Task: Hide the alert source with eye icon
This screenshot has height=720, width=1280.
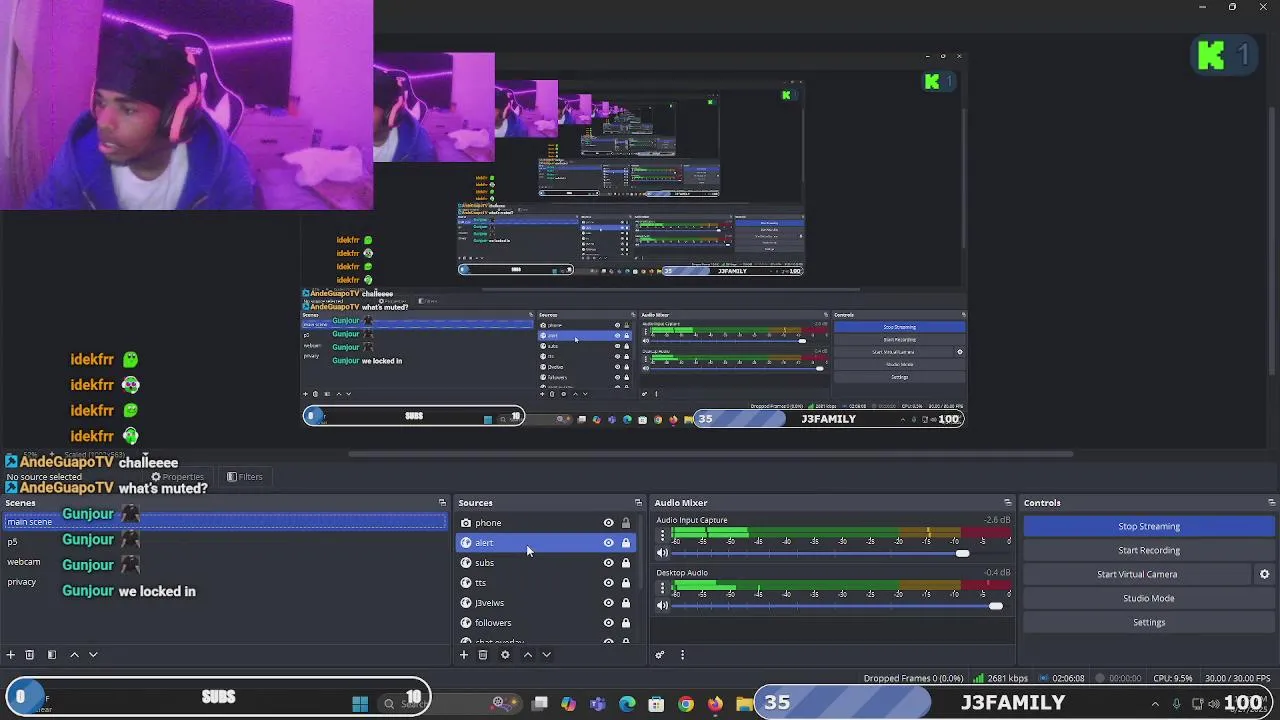Action: pyautogui.click(x=608, y=543)
